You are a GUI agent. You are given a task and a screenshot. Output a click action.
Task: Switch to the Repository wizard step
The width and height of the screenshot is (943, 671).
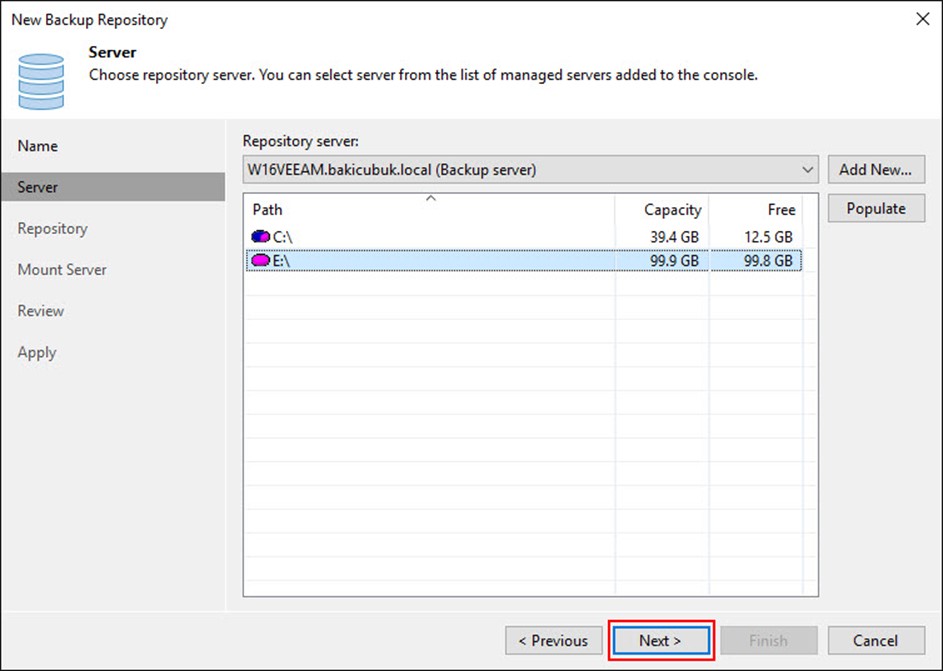tap(52, 229)
